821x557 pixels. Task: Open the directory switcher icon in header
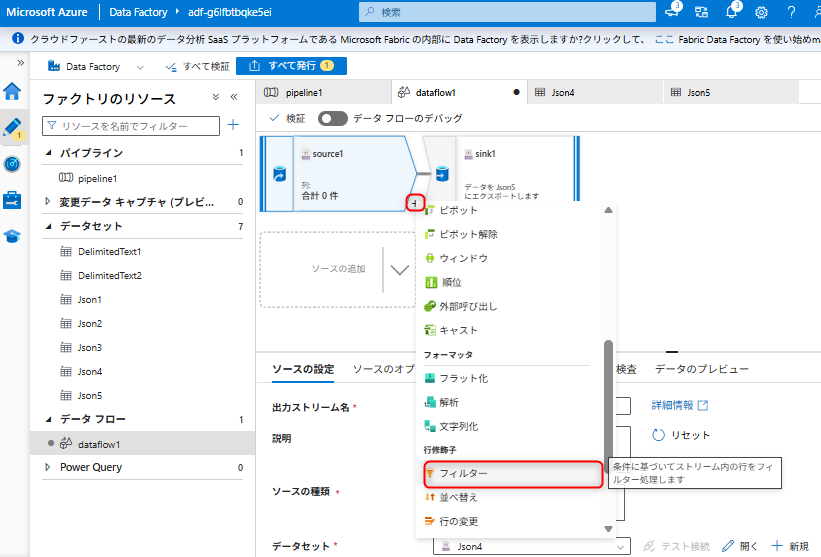coord(702,12)
